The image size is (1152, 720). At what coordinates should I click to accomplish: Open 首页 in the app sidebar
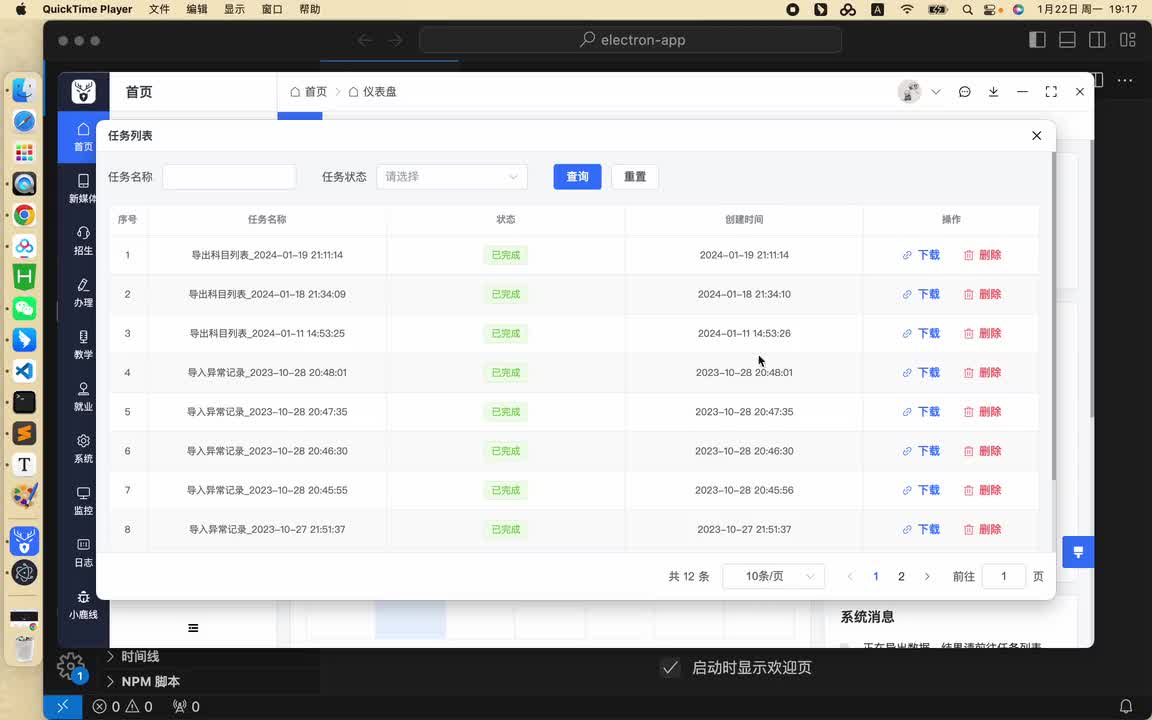(83, 137)
